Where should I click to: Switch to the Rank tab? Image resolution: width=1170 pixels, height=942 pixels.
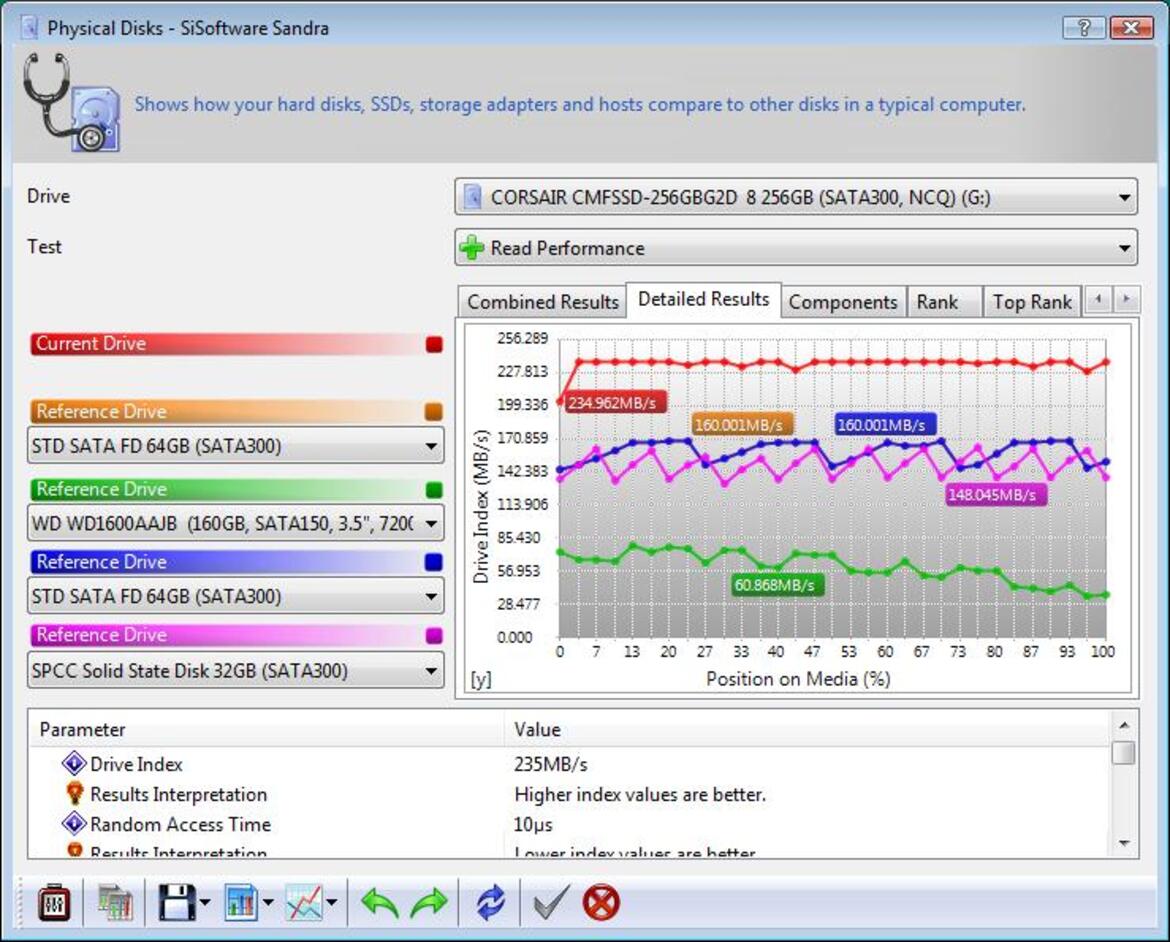(x=945, y=302)
